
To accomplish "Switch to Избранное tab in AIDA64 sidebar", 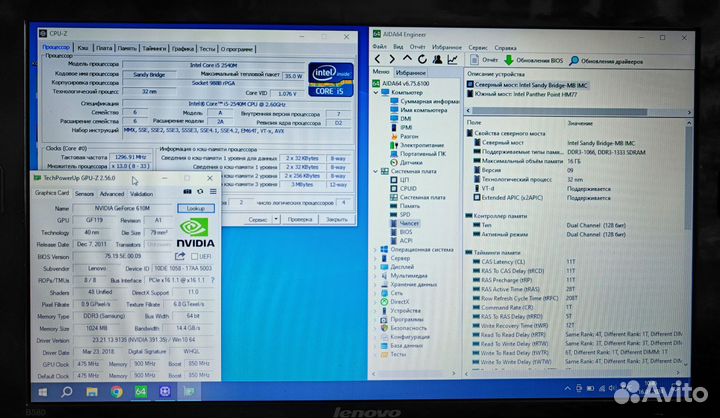I will pyautogui.click(x=411, y=73).
